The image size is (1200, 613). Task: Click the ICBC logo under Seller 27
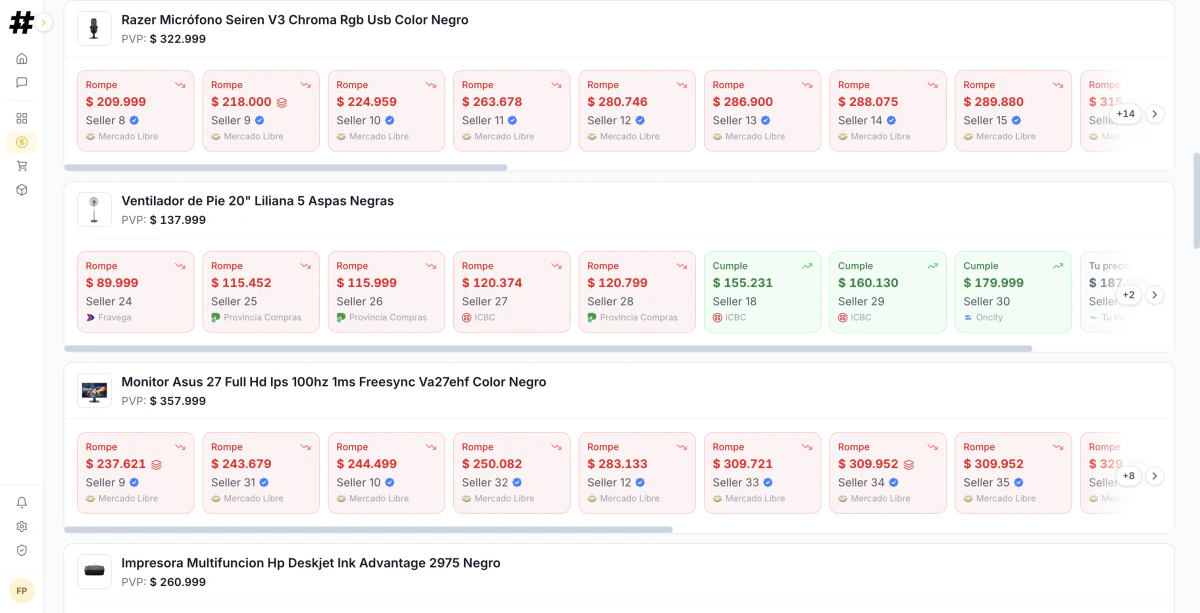[466, 318]
